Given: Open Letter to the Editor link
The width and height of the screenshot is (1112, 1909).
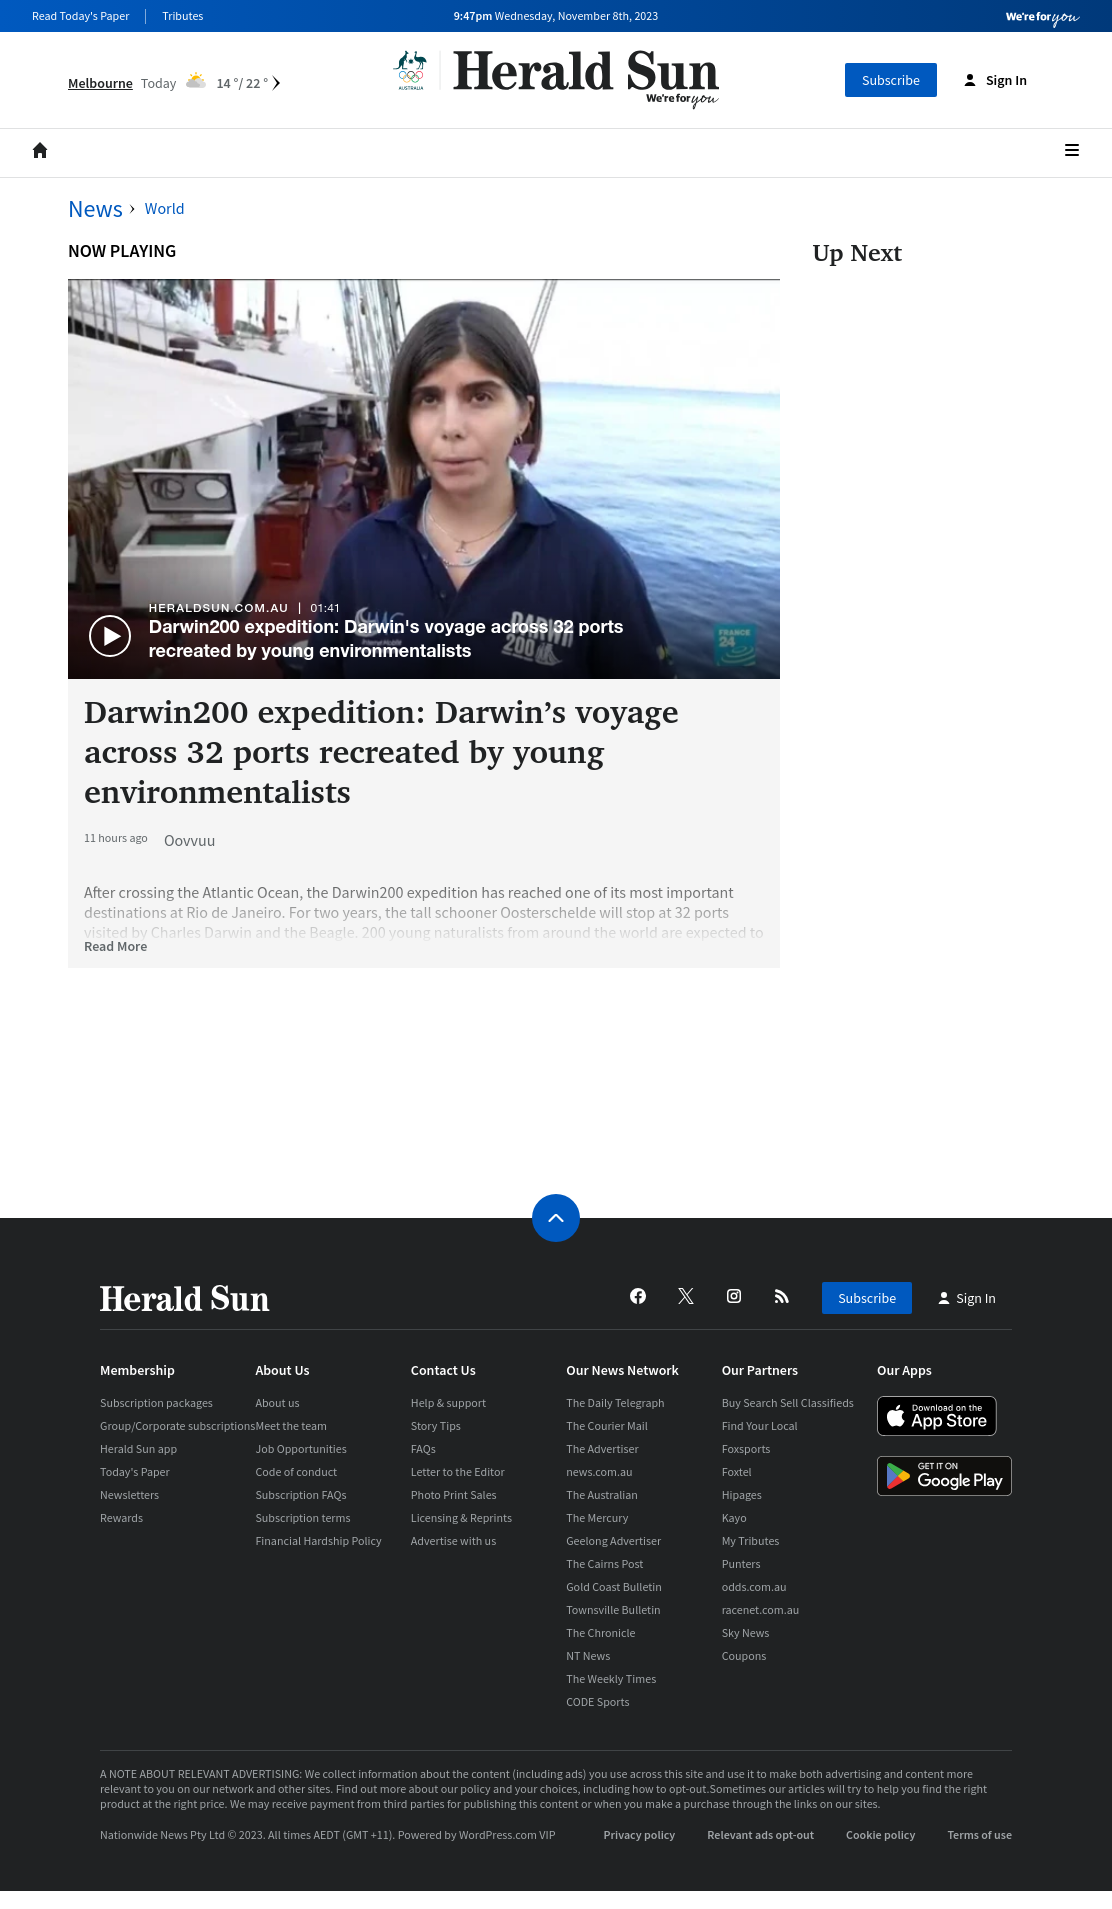Looking at the screenshot, I should point(458,1472).
